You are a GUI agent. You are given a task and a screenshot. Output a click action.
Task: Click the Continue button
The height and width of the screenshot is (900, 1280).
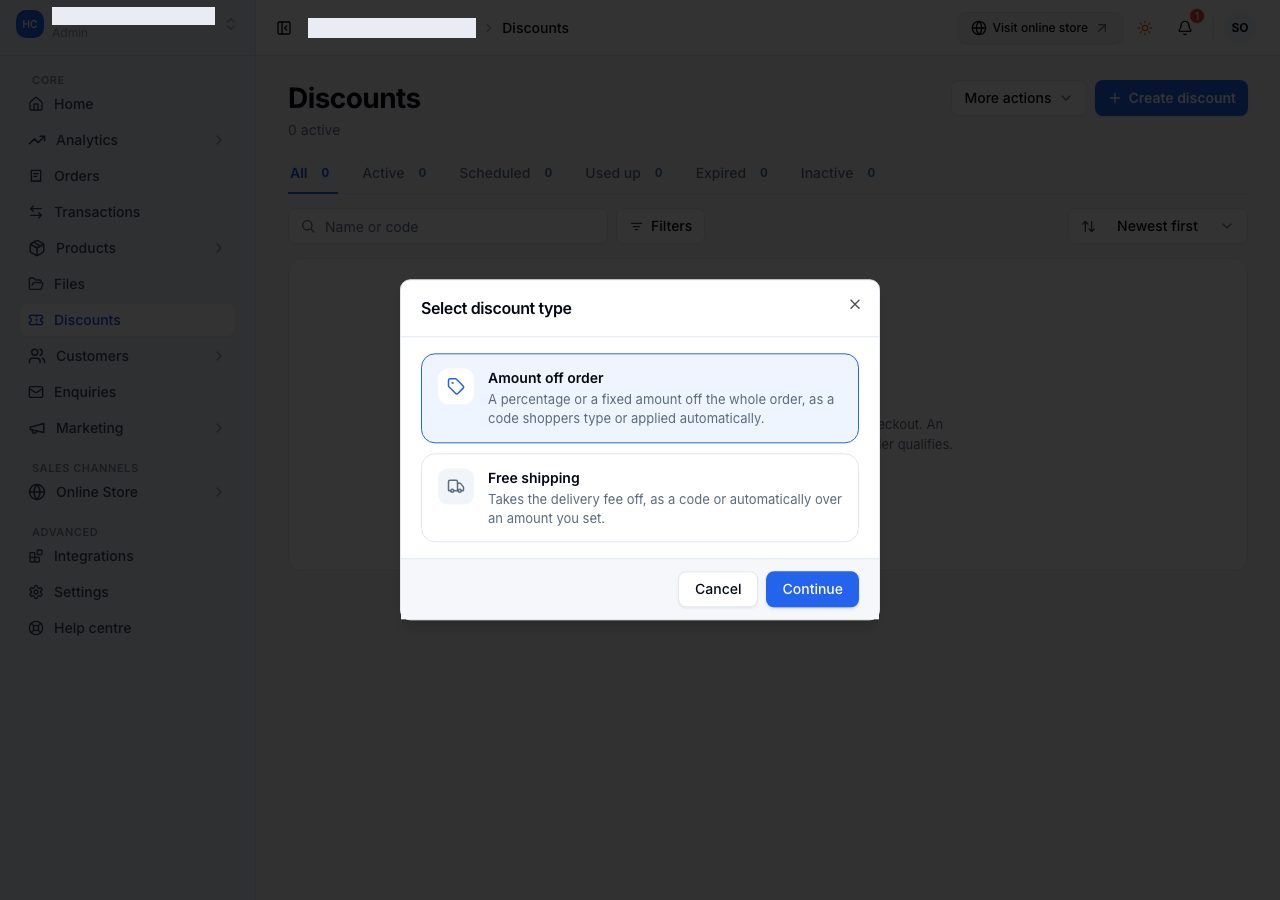click(812, 589)
